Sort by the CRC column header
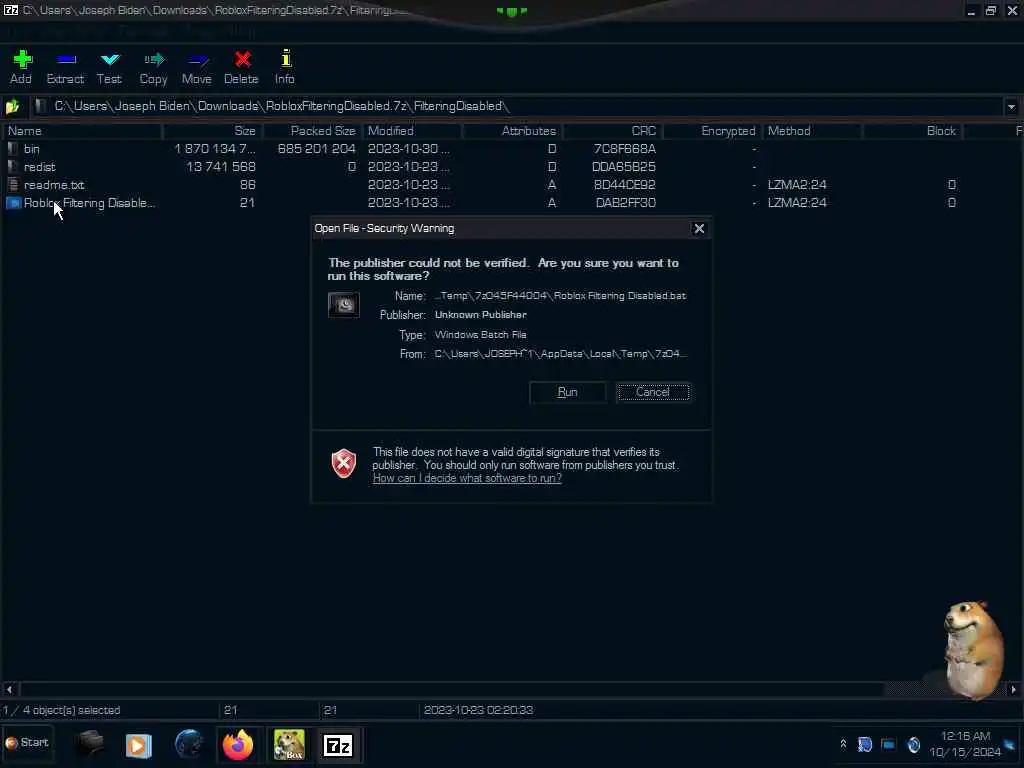Viewport: 1024px width, 768px height. point(612,131)
